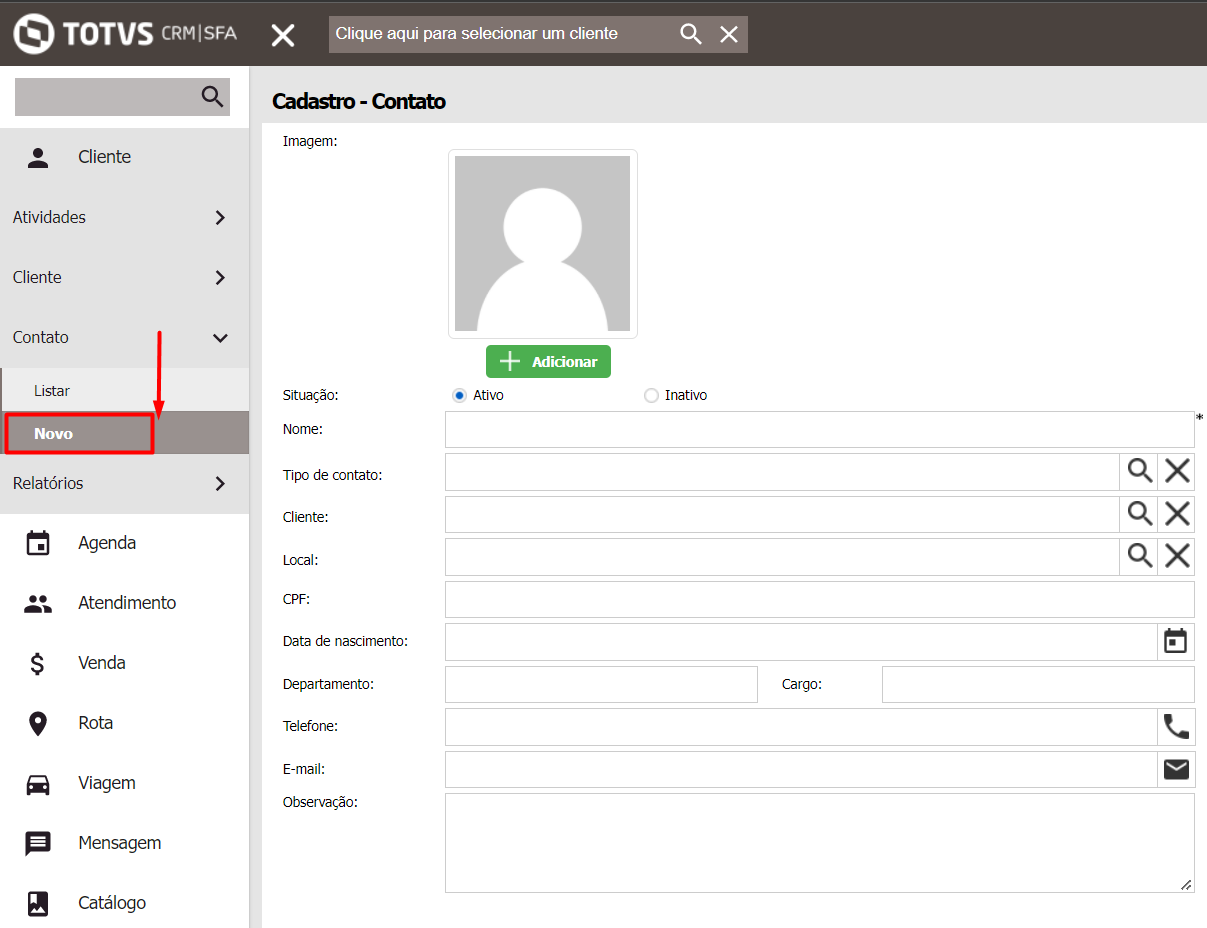
Task: Click the contact avatar placeholder image
Action: coord(542,243)
